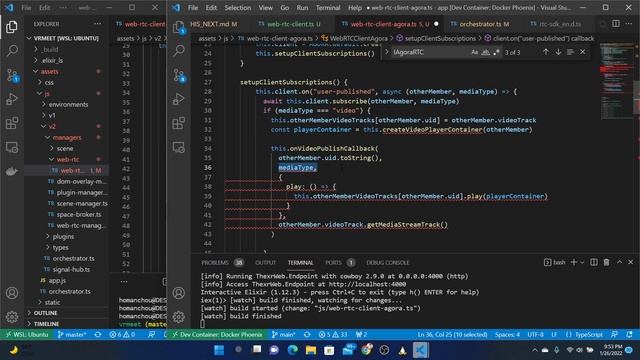Click WSL: Ubuntu remote indicator
The width and height of the screenshot is (640, 360).
[27, 335]
